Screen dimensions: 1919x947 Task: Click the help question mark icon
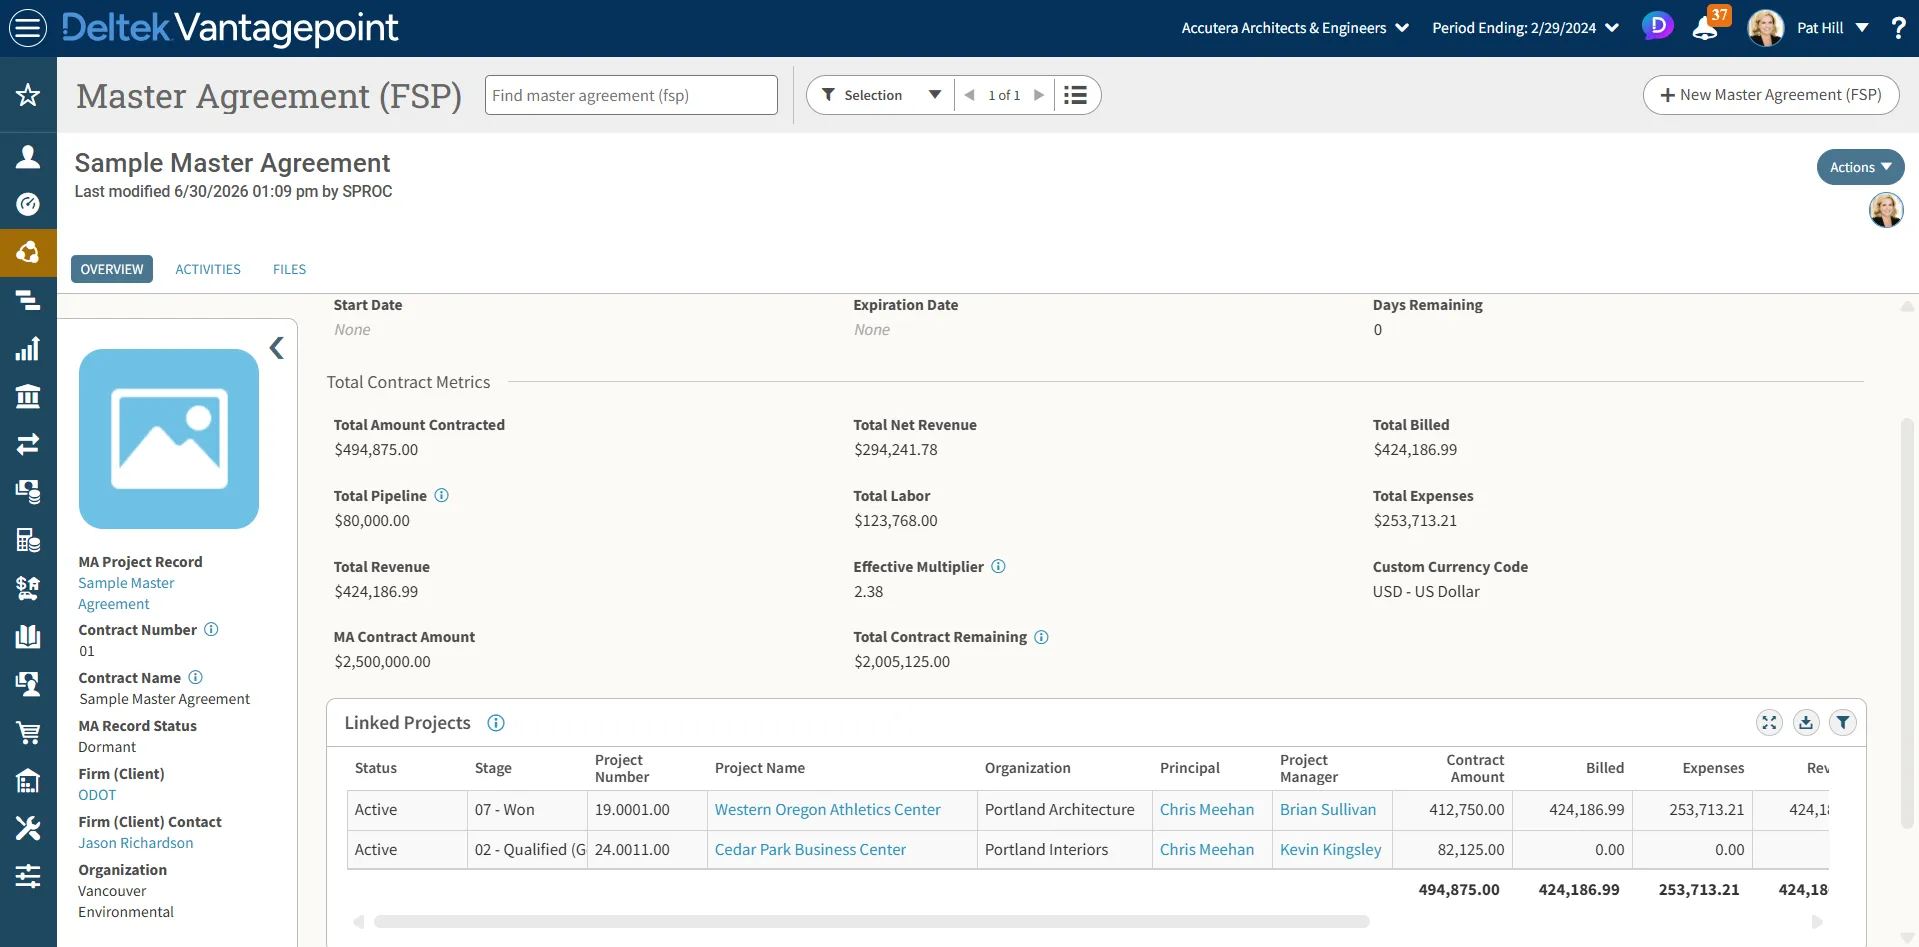coord(1898,28)
